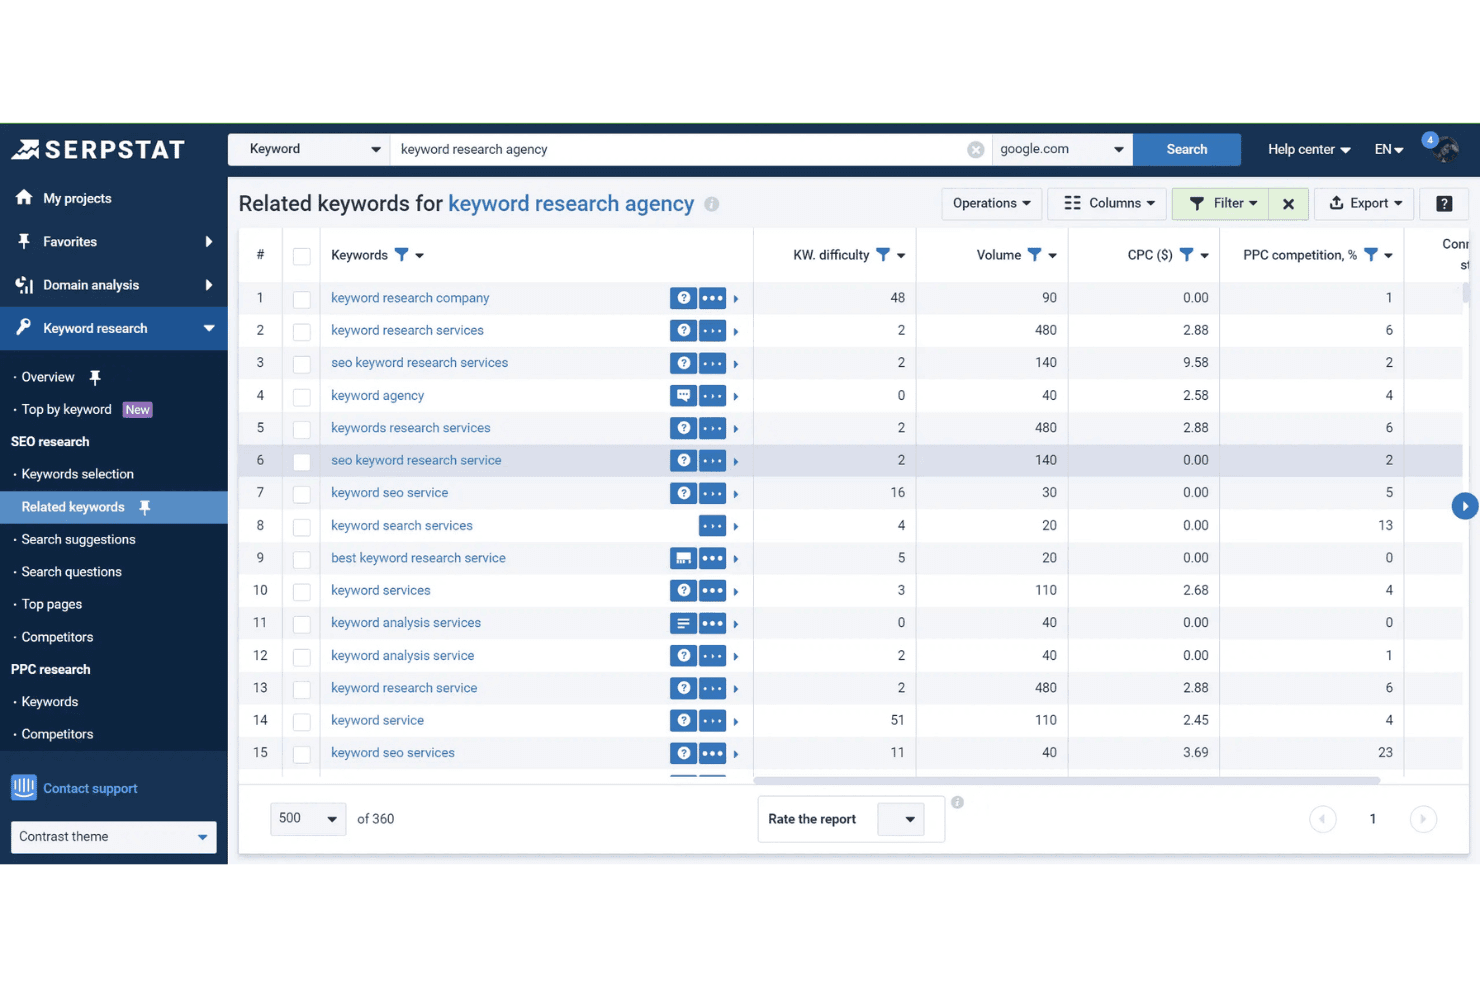1480x987 pixels.
Task: Click the Serpstat logo
Action: pos(98,150)
